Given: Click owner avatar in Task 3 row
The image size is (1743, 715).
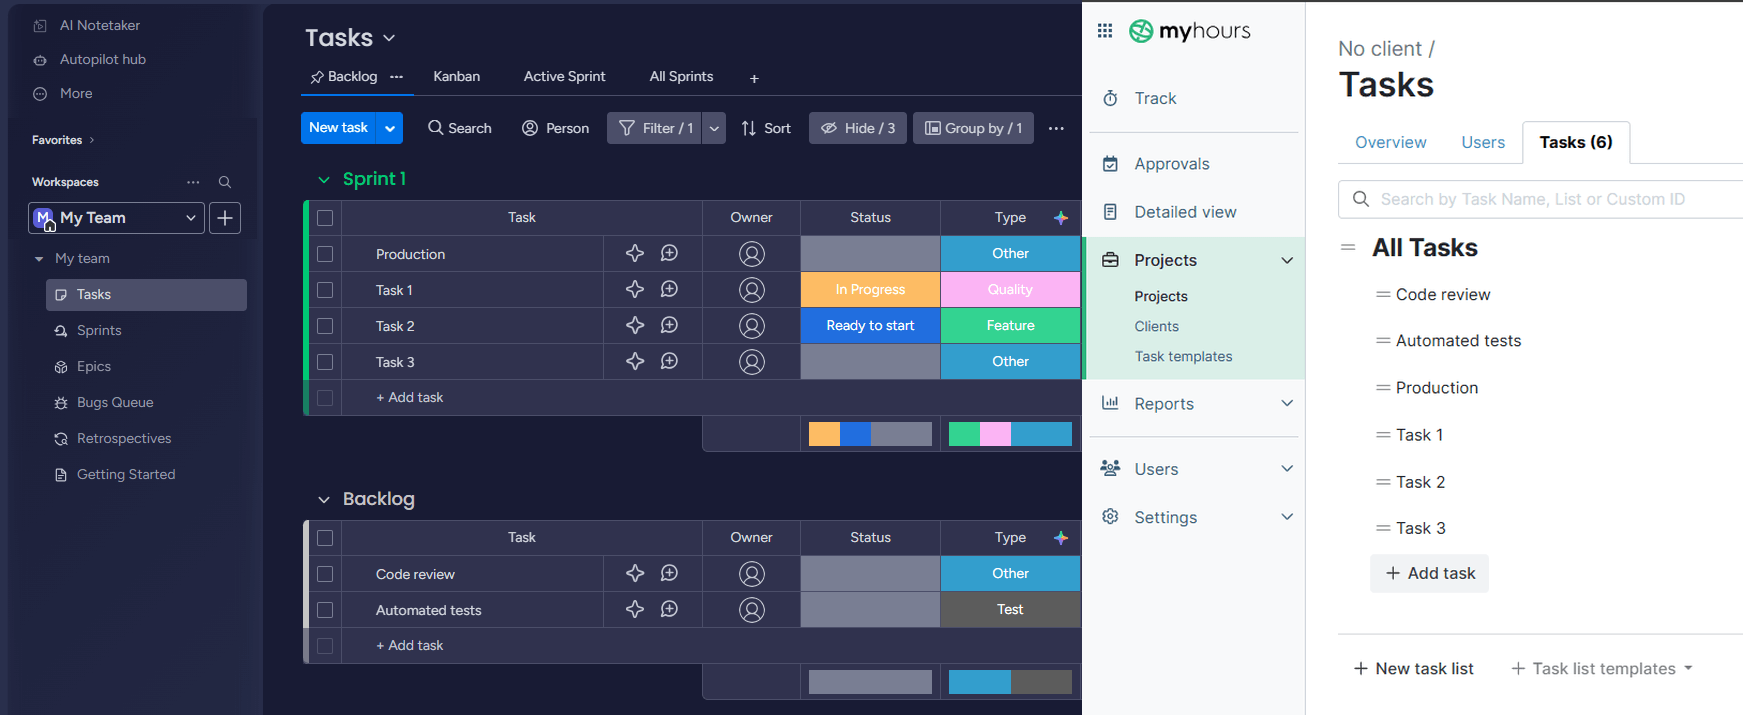Looking at the screenshot, I should pos(752,362).
